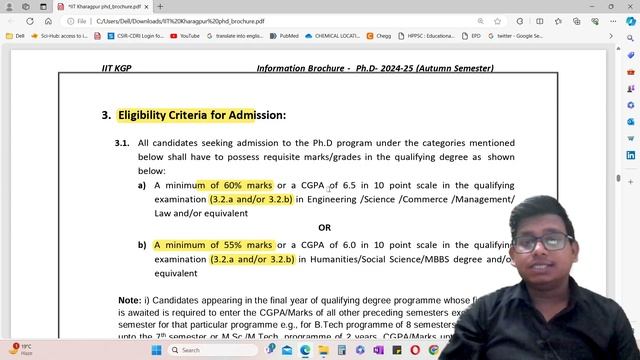Open Opera browser from taskbar

(415, 350)
